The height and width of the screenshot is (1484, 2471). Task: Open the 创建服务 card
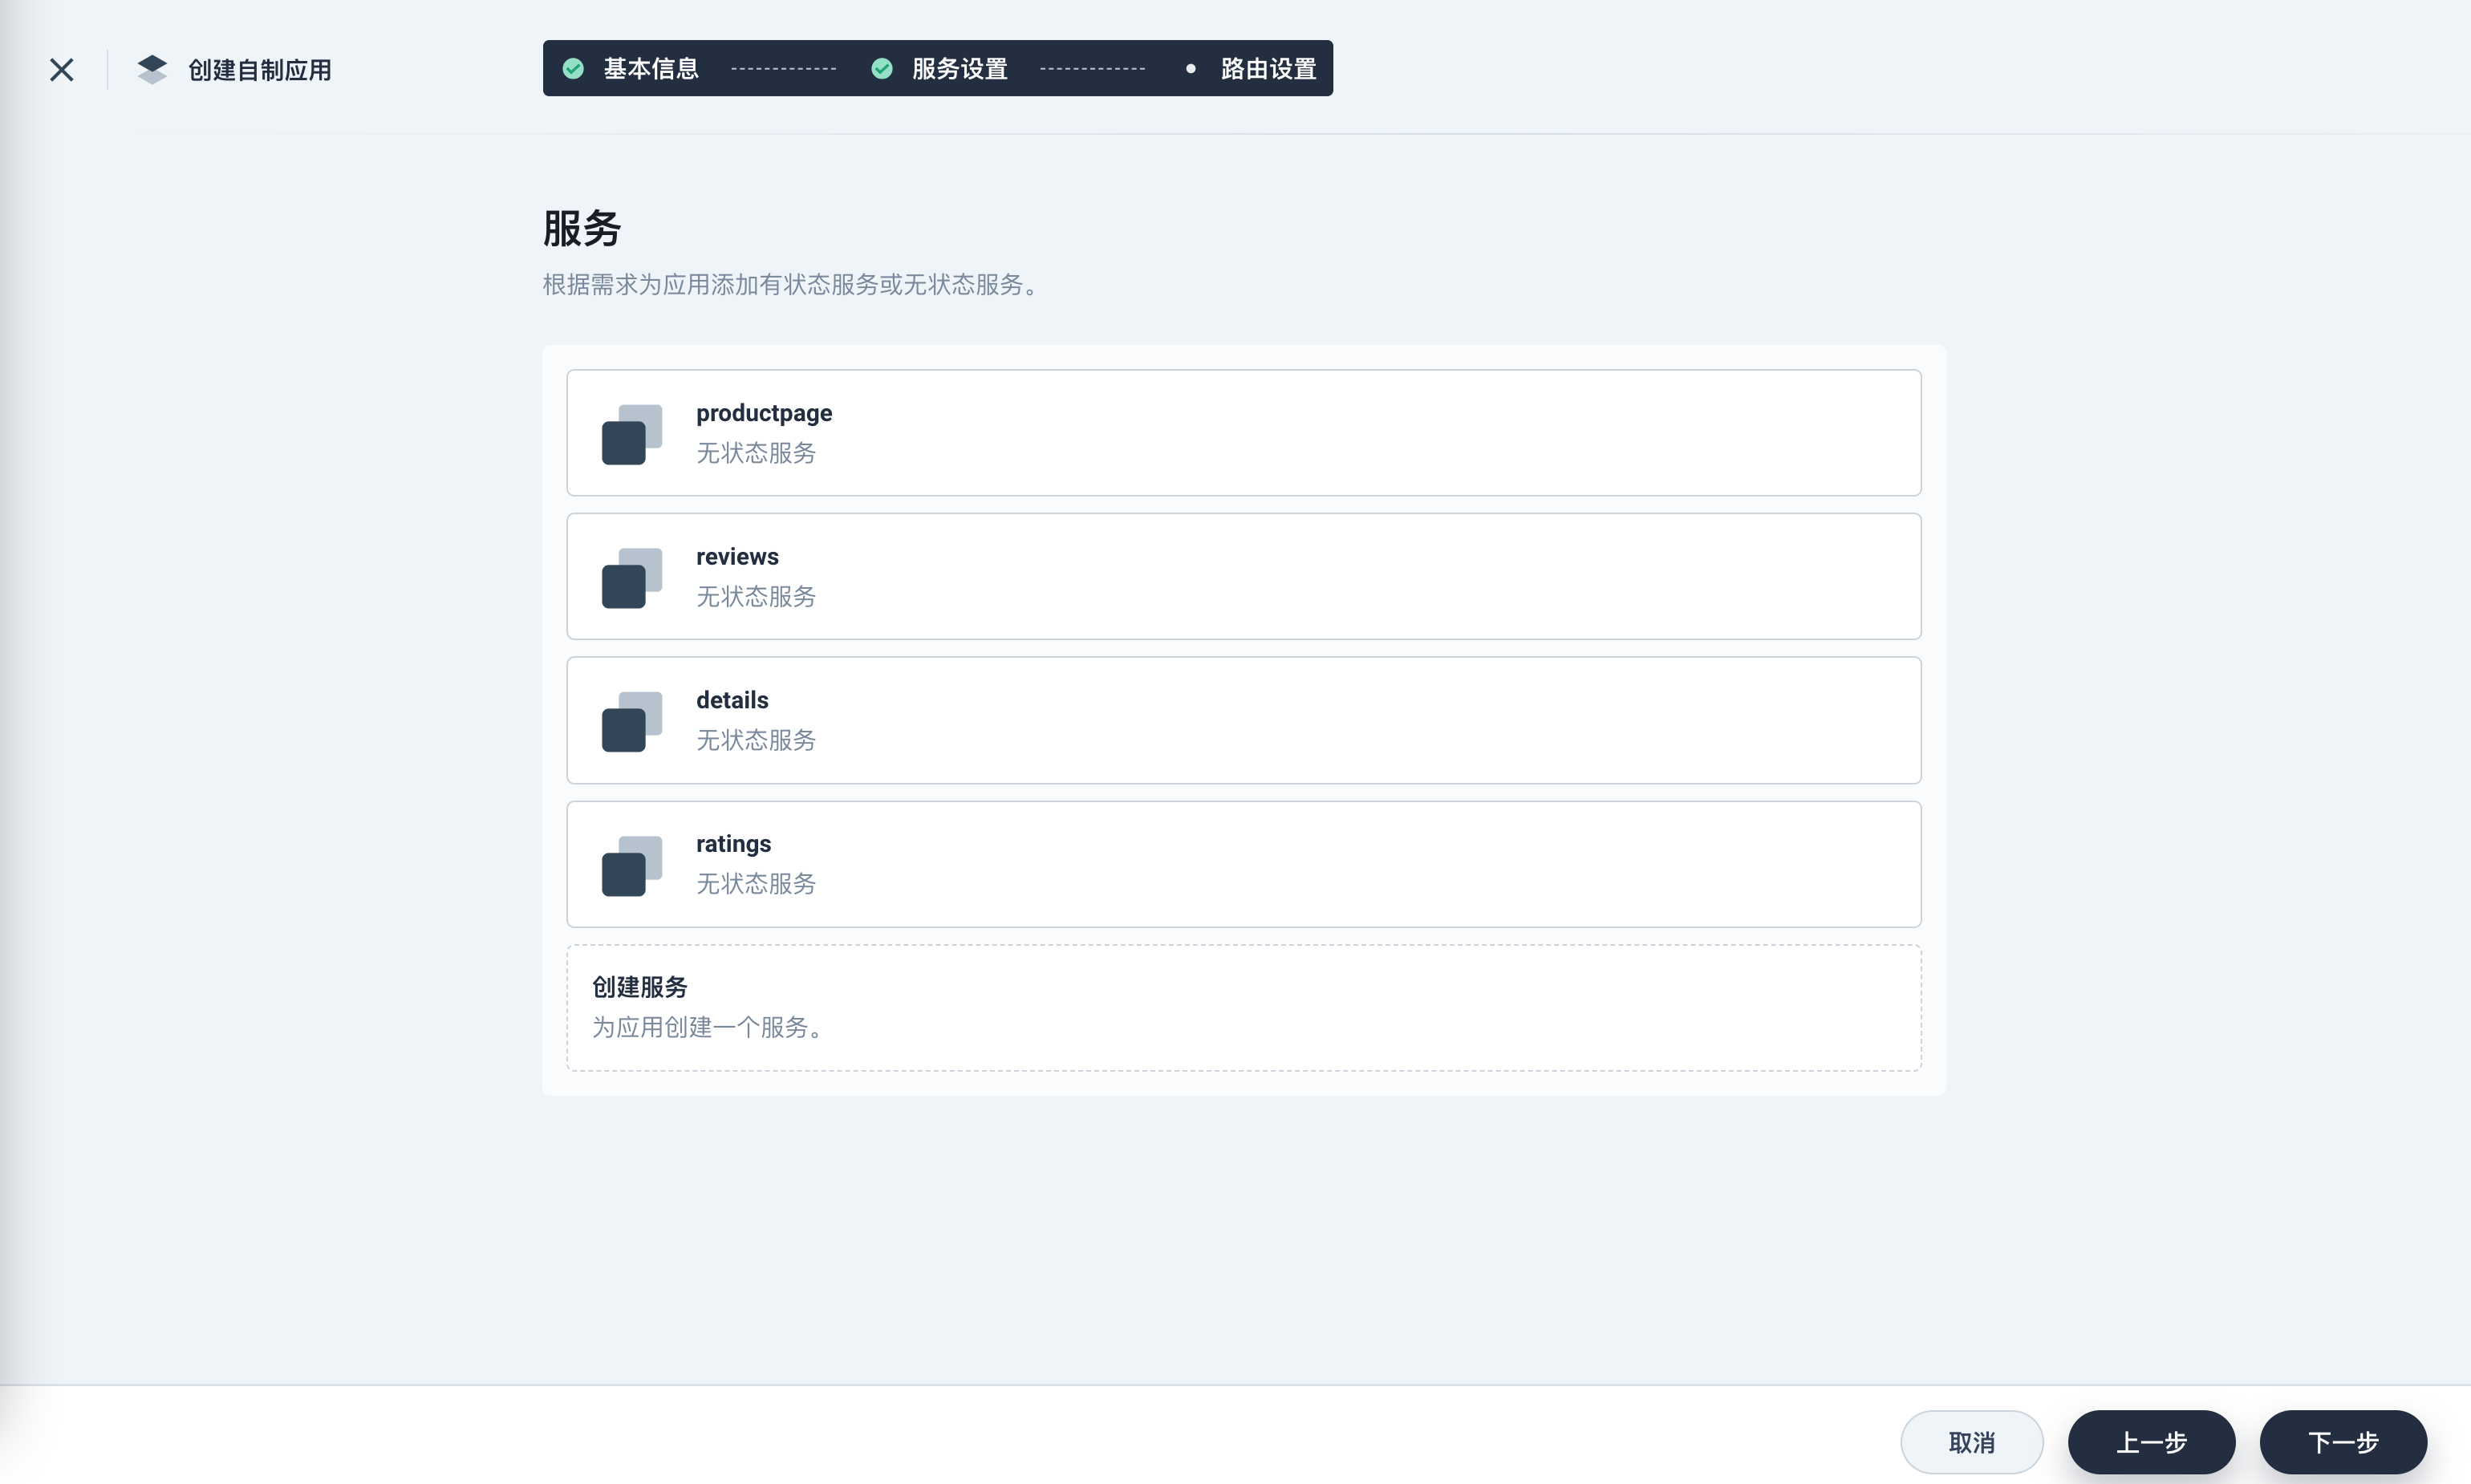click(1243, 1007)
